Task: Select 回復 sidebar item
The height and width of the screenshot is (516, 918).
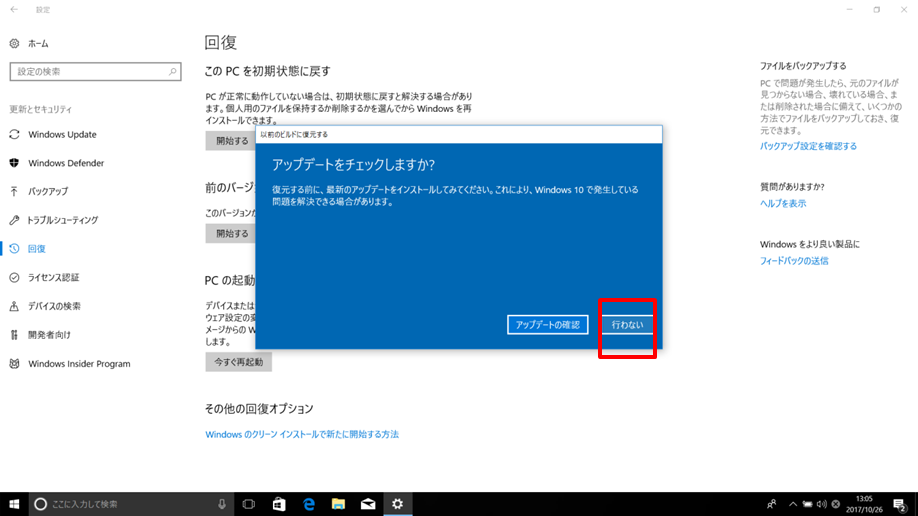Action: click(x=36, y=249)
